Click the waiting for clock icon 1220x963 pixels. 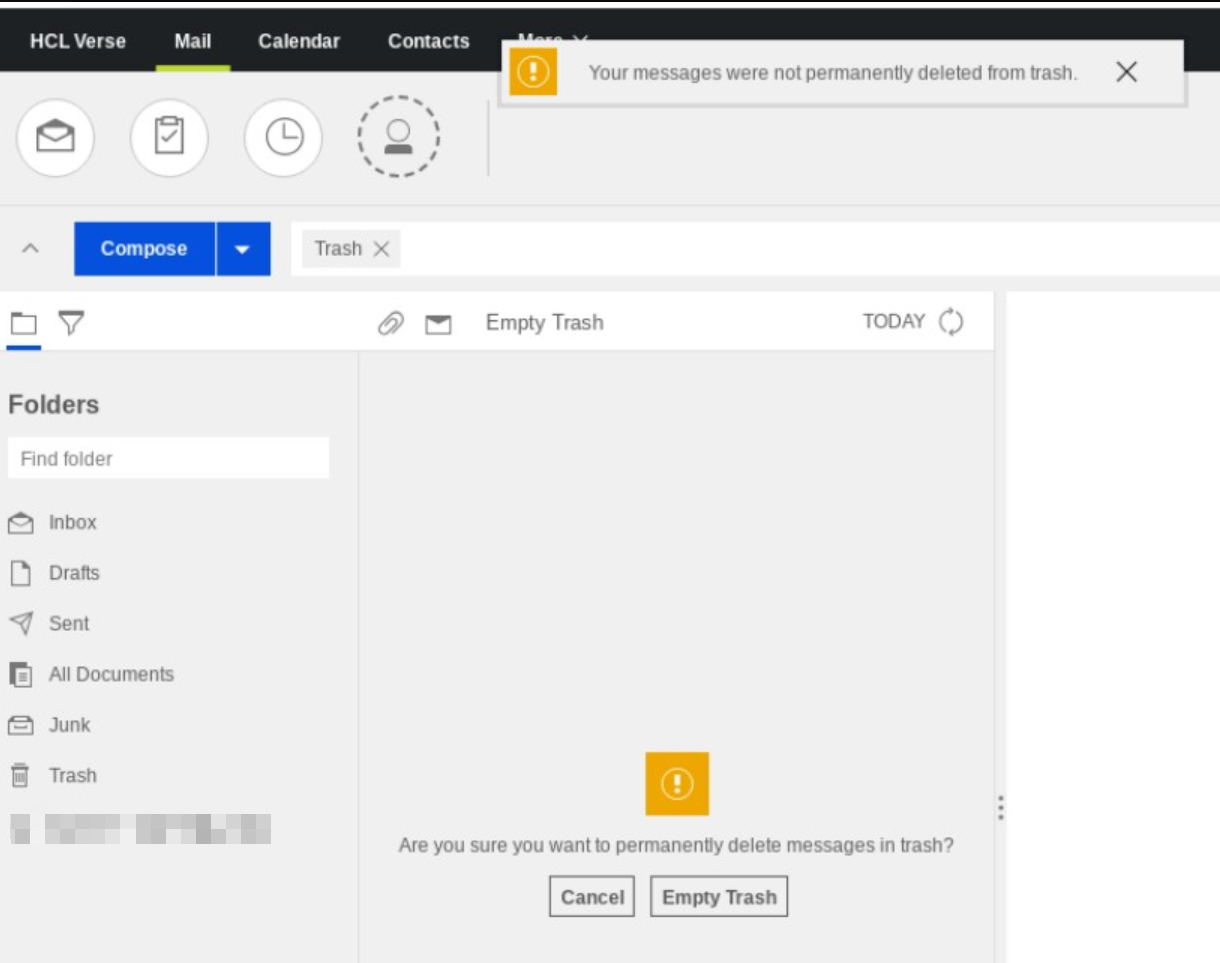pos(283,137)
